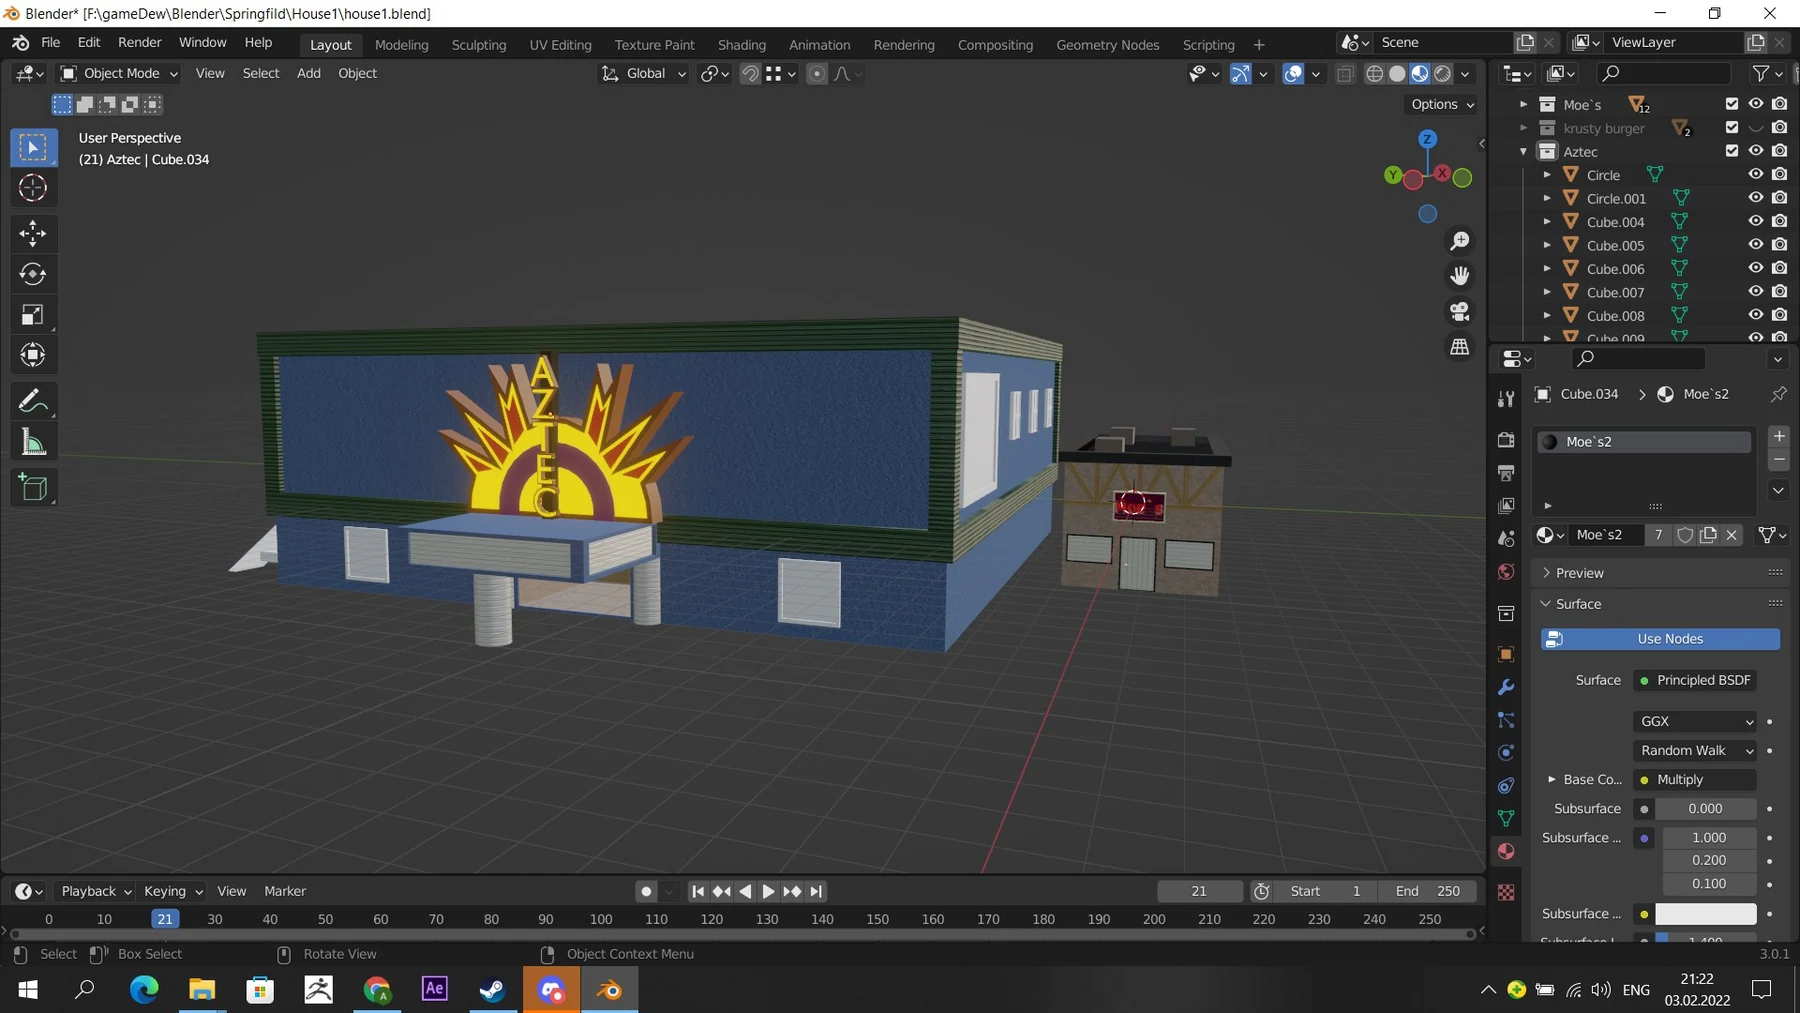Screen dimensions: 1800x1013
Task: Pin the properties editor context
Action: 1778,394
